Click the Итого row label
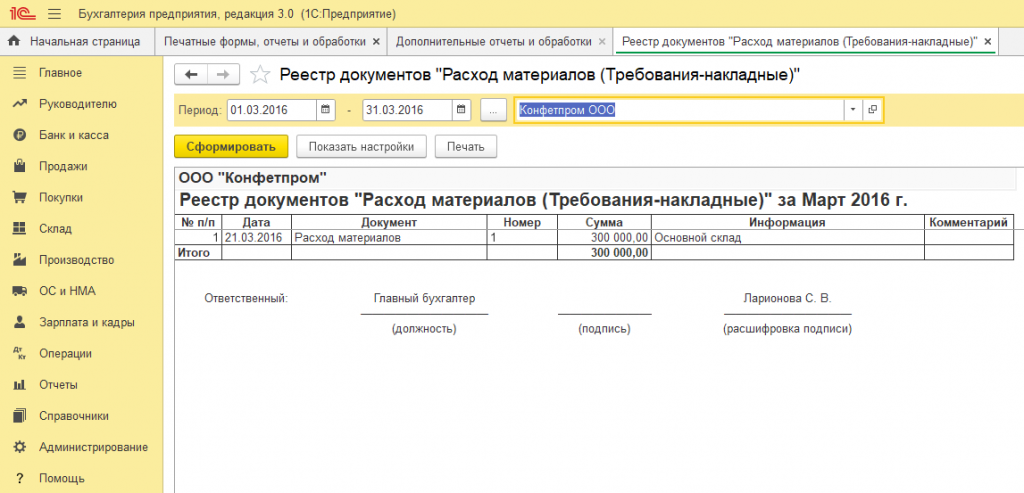1024x493 pixels. (x=193, y=253)
